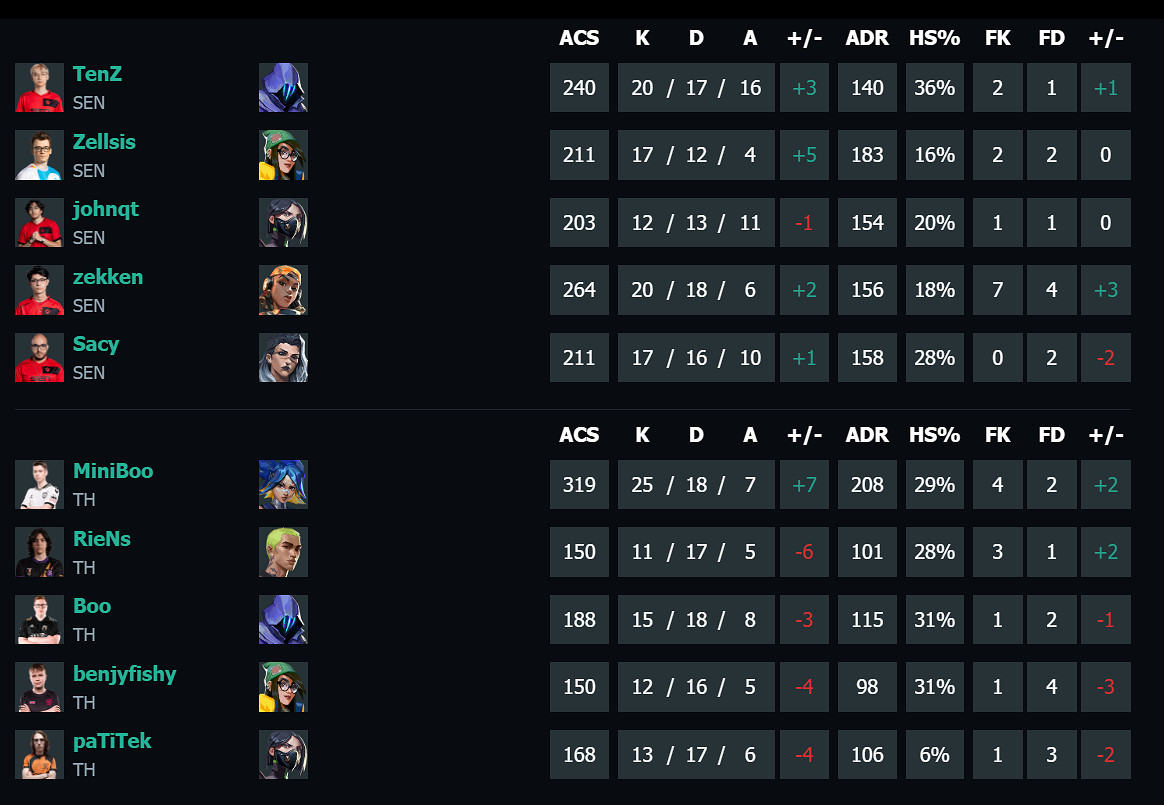Click MiniBoo's 319 ACS stat cell
1164x805 pixels.
(579, 485)
